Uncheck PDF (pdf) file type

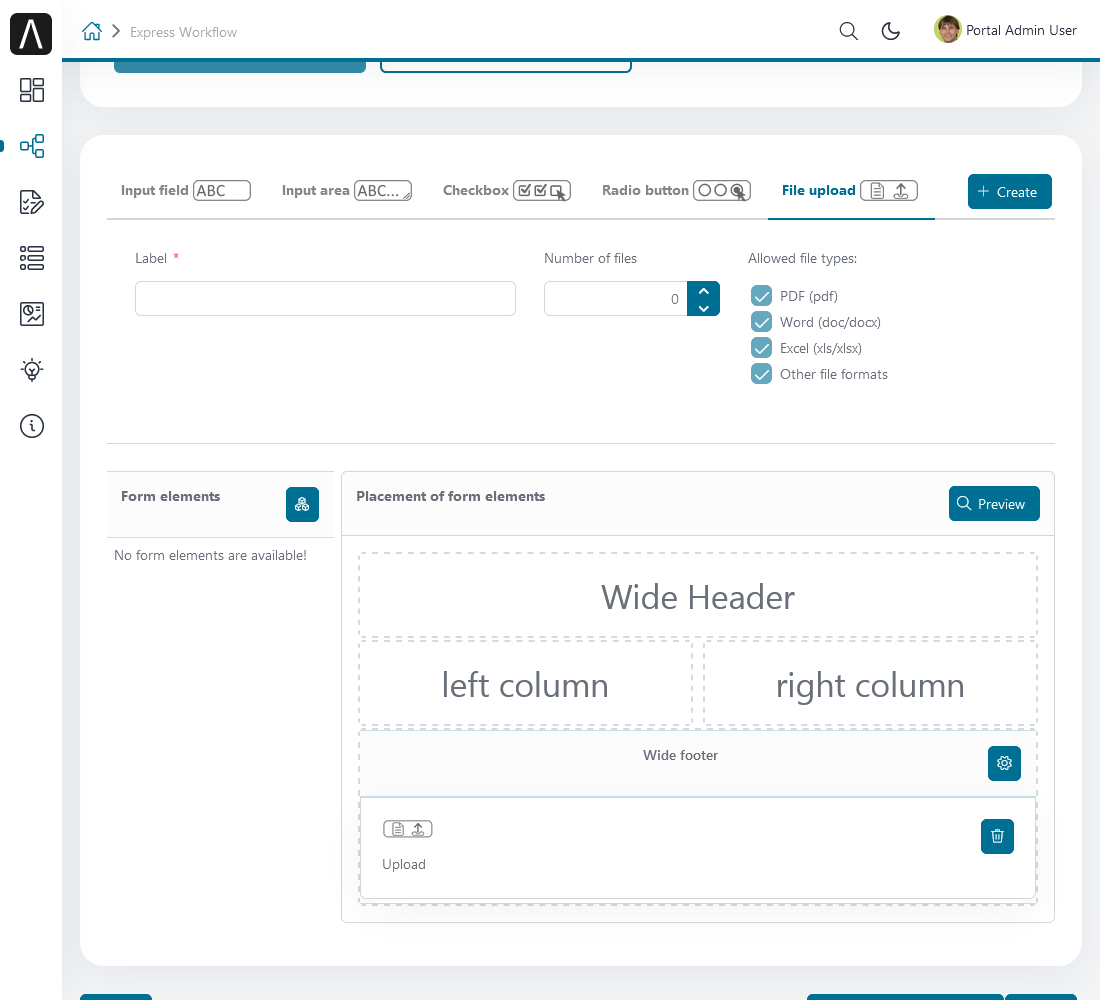coord(761,296)
